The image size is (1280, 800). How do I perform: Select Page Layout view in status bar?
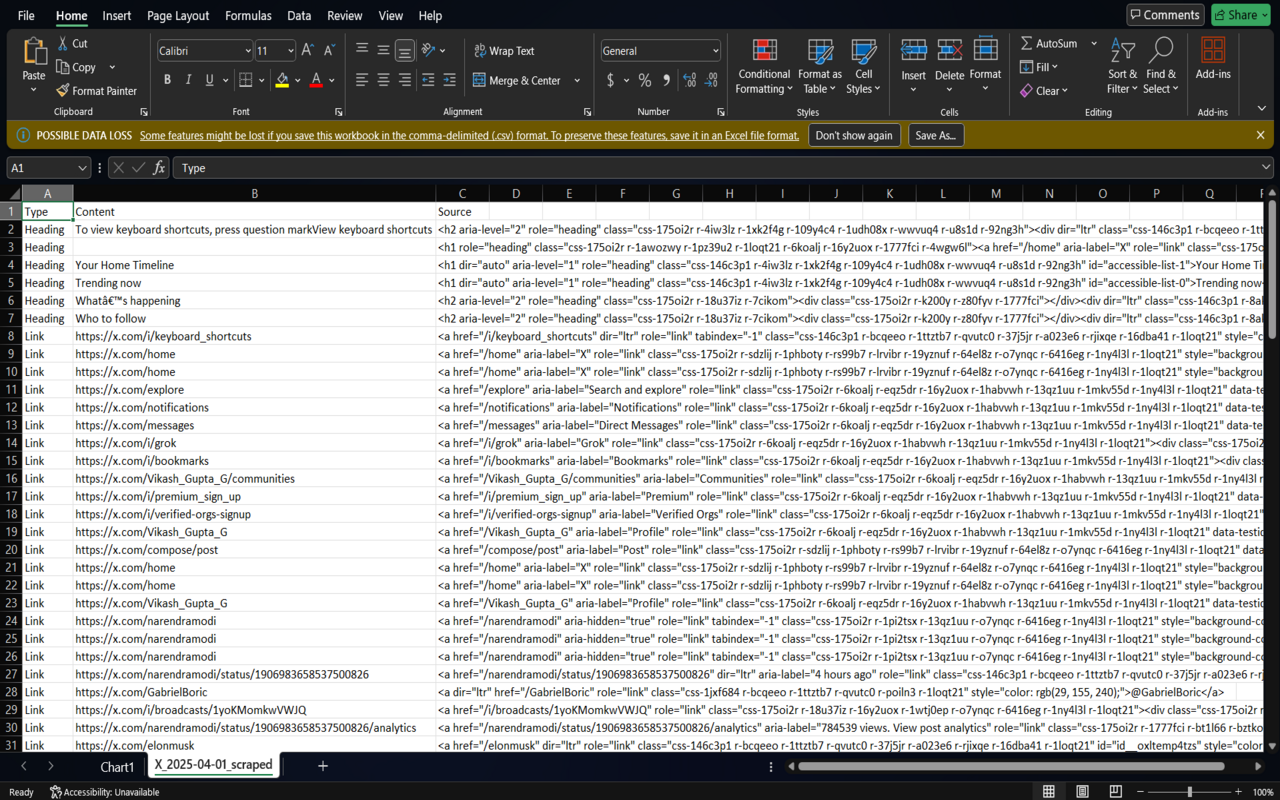click(1082, 792)
